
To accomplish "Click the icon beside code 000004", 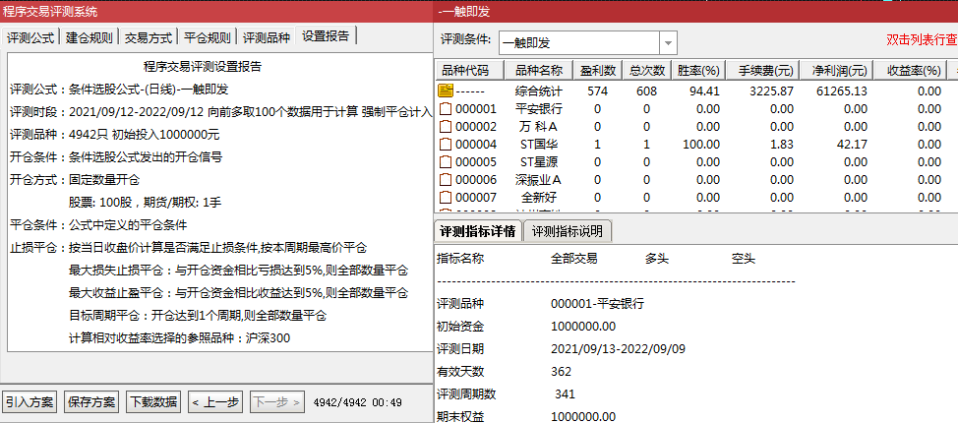I will coord(446,145).
